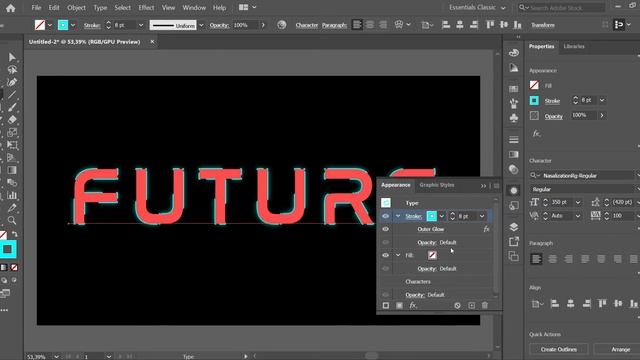Open Layers panel icon in dock
The width and height of the screenshot is (640, 360).
[514, 227]
